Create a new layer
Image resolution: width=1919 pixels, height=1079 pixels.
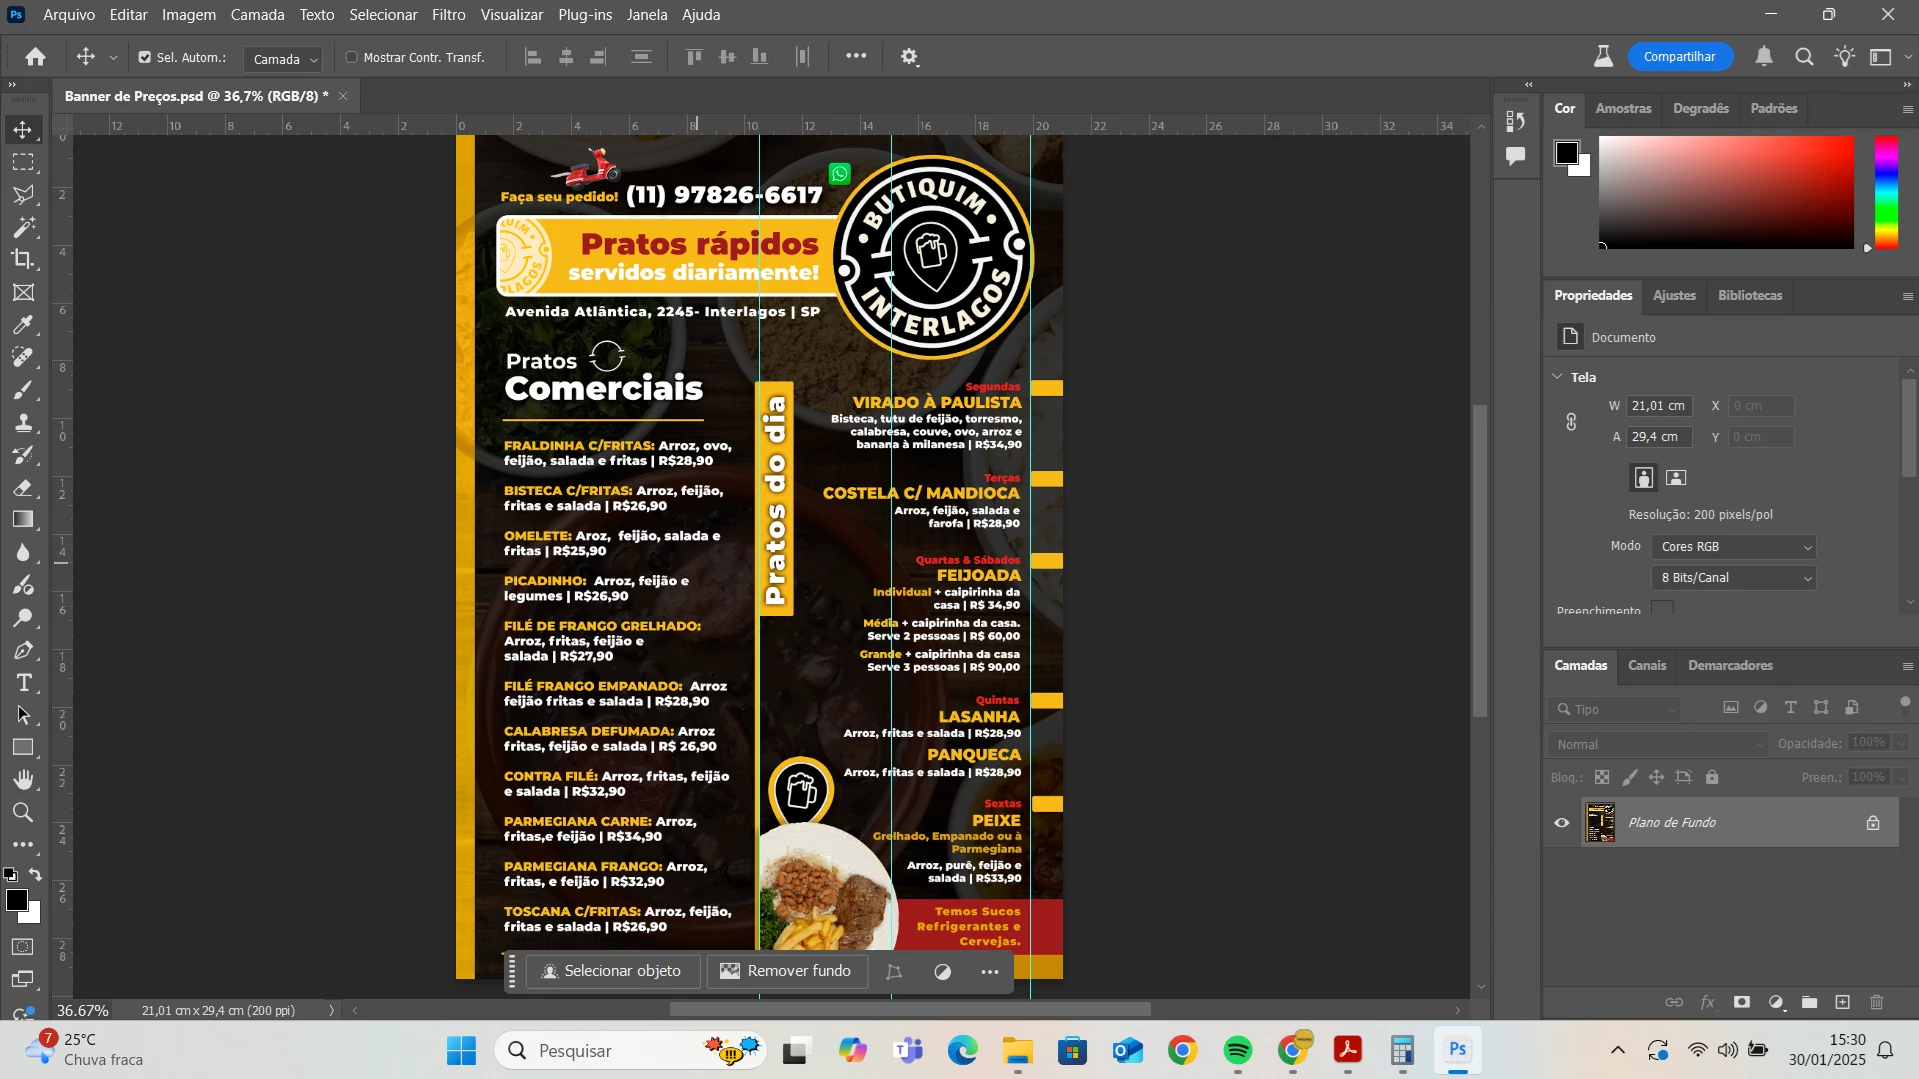click(1843, 1002)
